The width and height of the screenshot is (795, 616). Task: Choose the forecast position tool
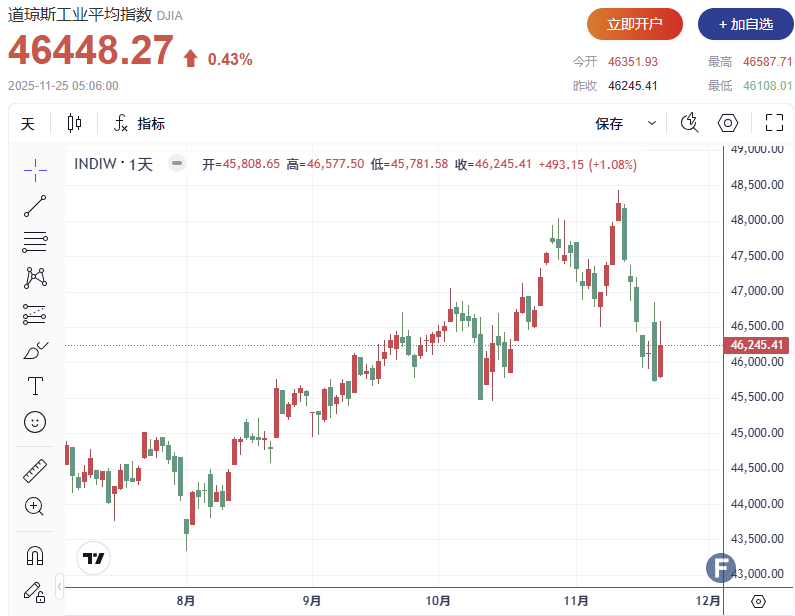click(x=35, y=314)
